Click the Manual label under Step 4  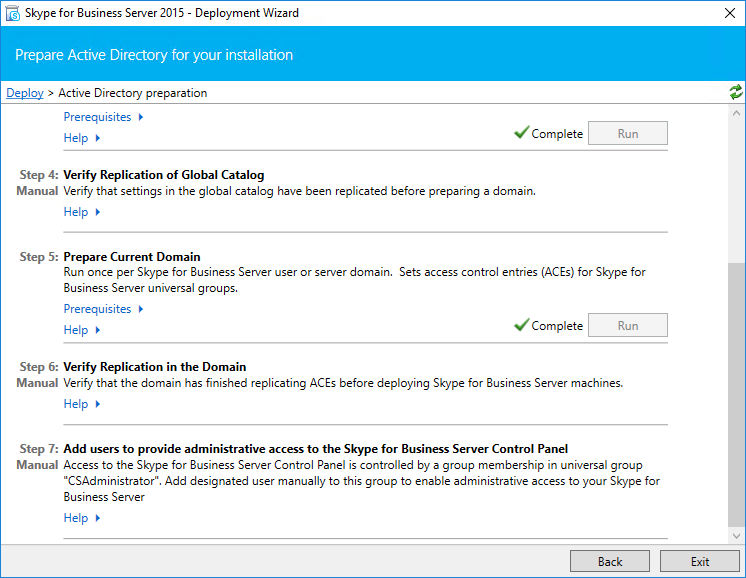(37, 191)
